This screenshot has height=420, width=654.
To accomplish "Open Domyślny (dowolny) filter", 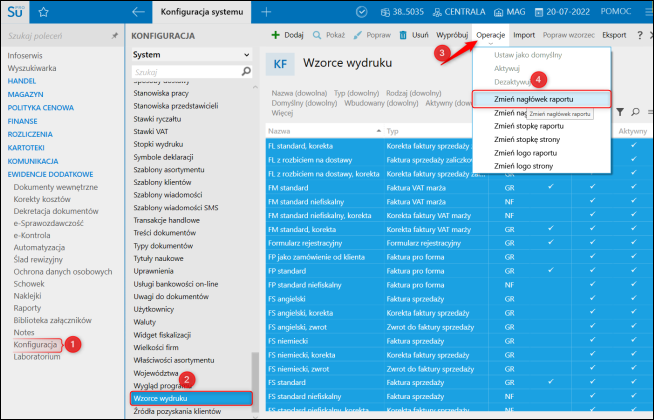I will click(x=304, y=103).
